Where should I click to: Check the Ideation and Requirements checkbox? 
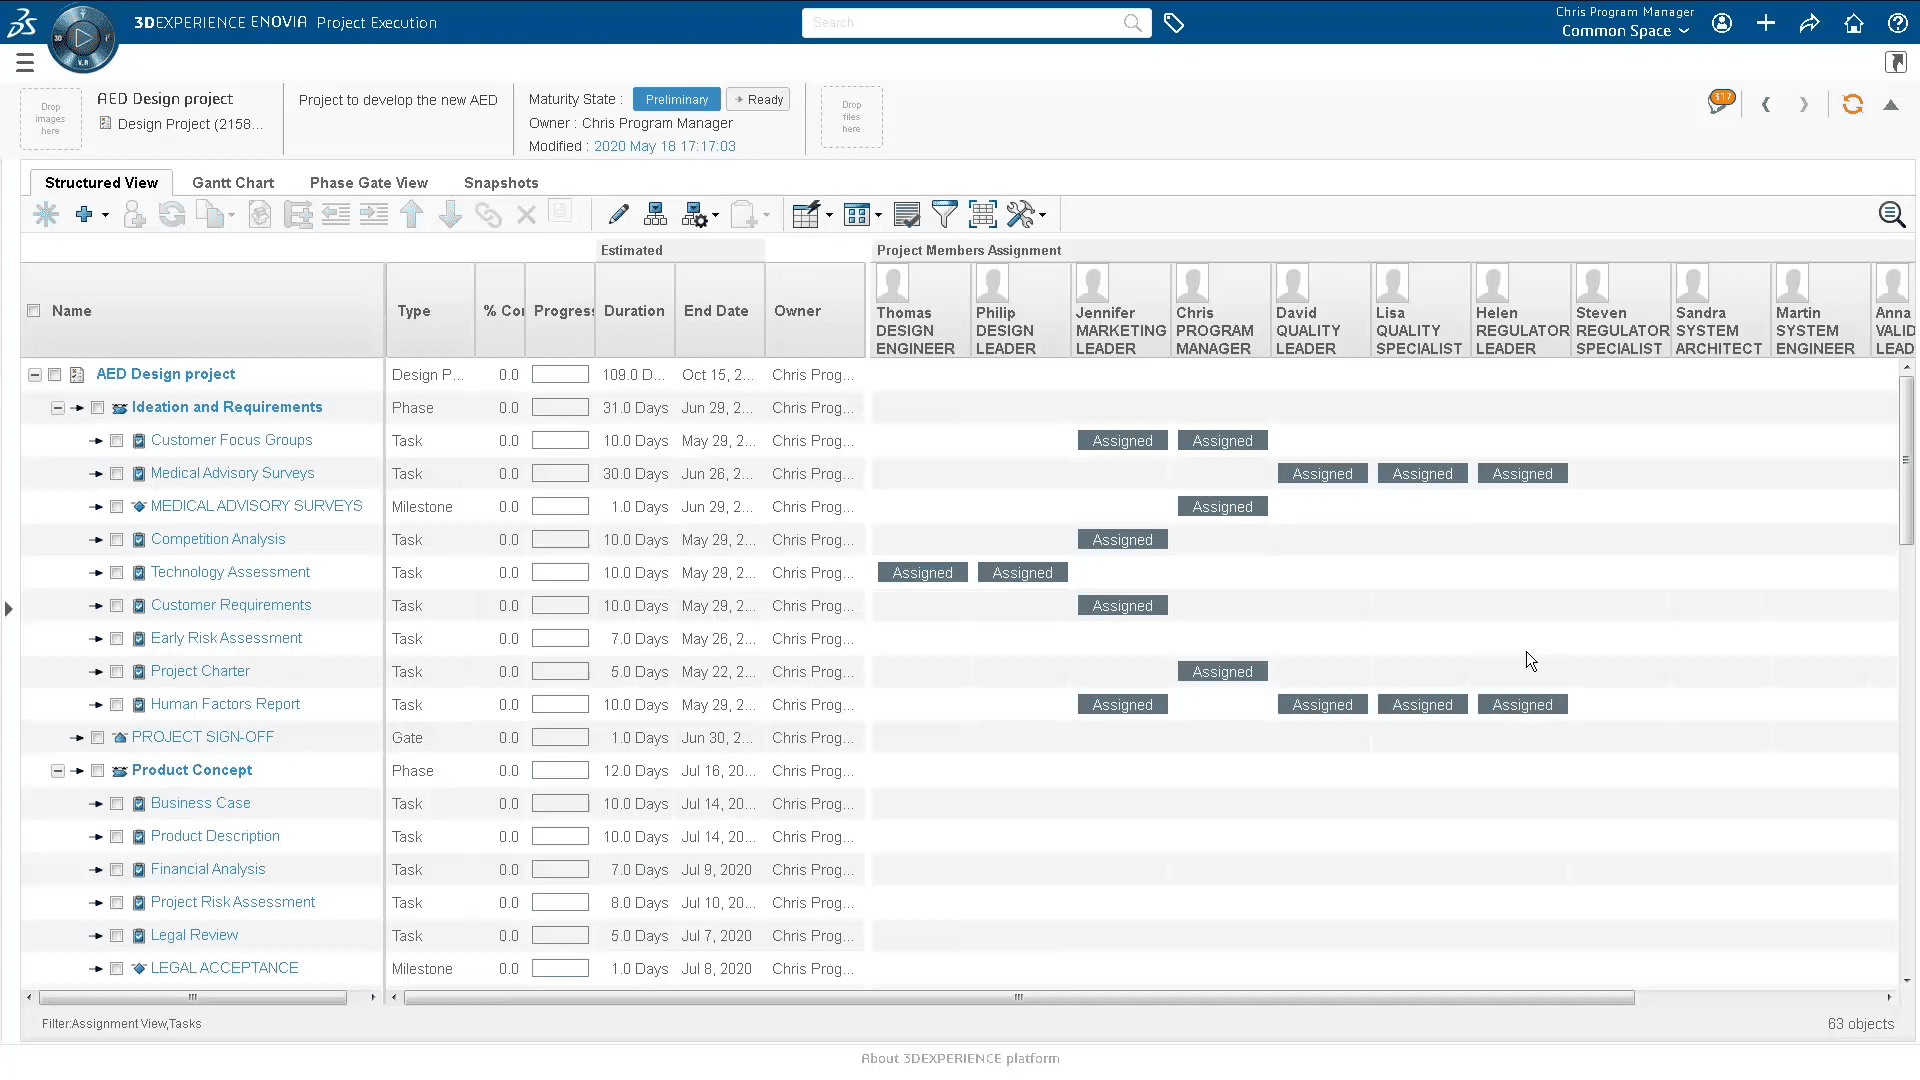coord(97,408)
